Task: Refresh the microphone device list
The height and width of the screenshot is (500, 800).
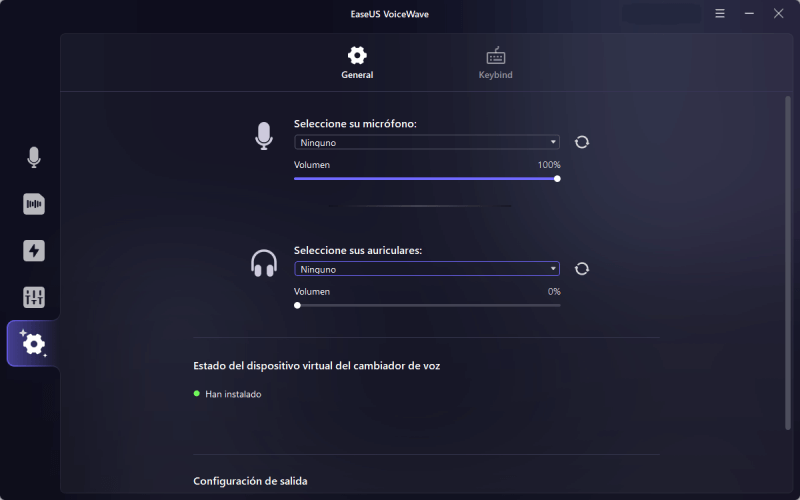Action: [x=582, y=142]
